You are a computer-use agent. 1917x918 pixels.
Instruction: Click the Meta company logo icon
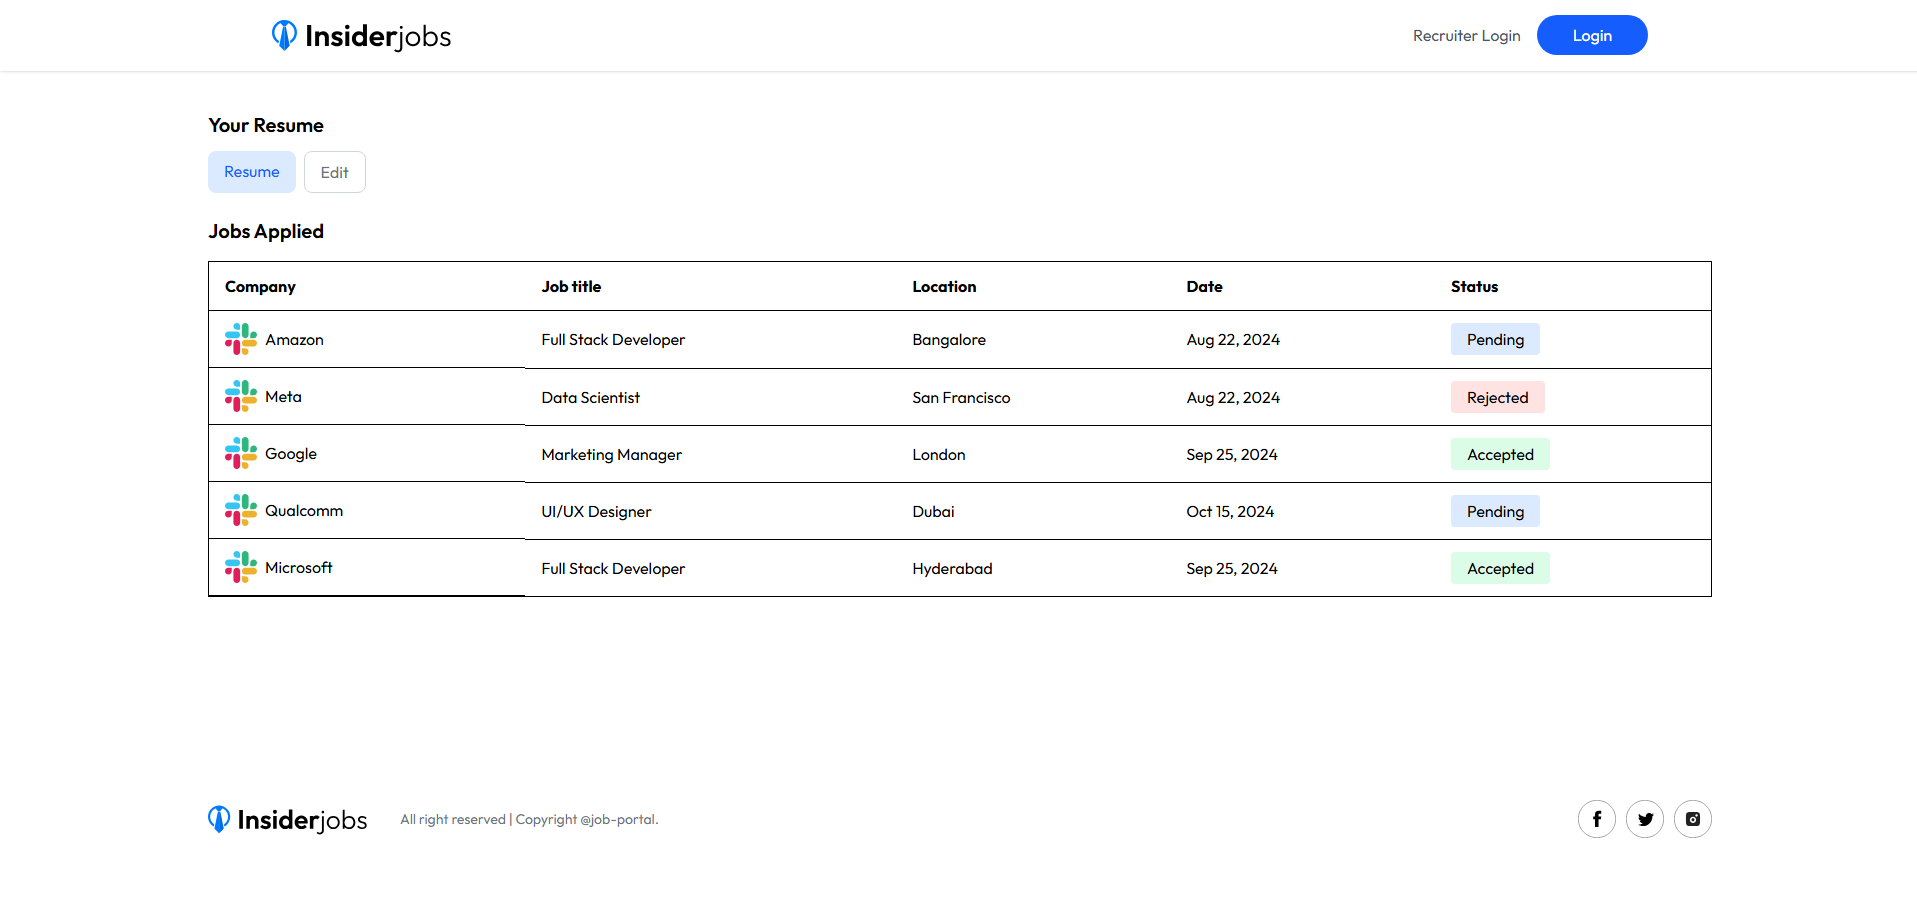pyautogui.click(x=241, y=396)
